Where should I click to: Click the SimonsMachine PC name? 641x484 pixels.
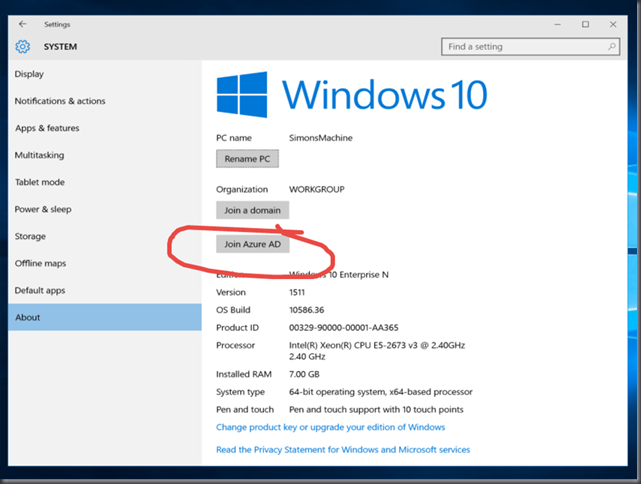pyautogui.click(x=320, y=138)
